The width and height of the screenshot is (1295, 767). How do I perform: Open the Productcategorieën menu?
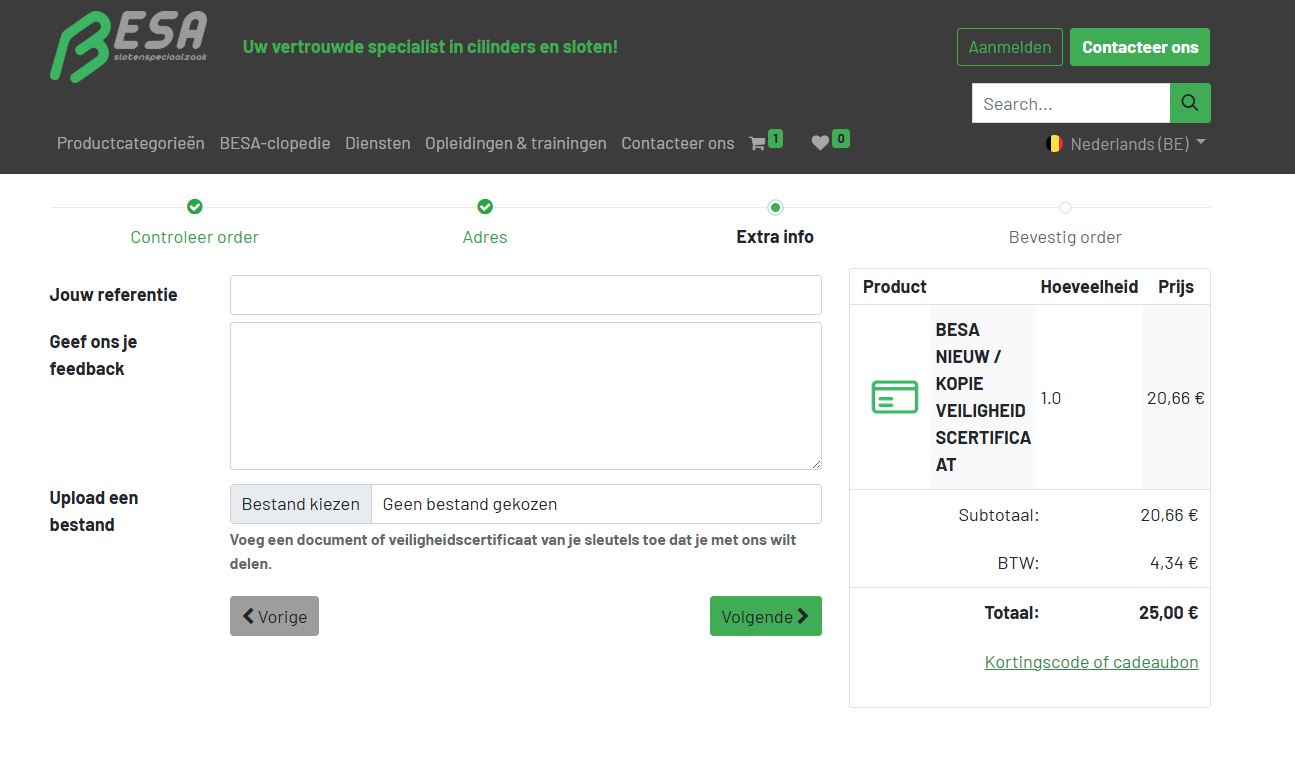130,143
